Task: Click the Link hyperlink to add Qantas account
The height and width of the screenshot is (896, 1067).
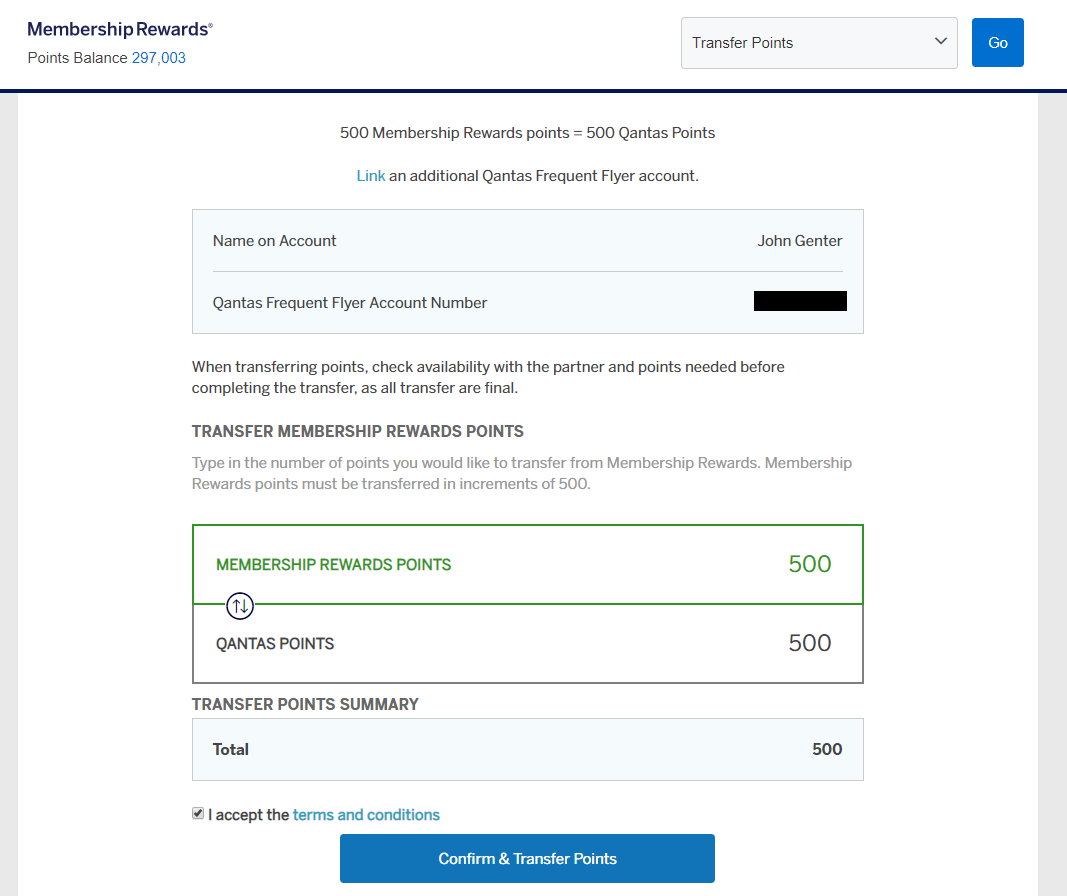Action: pos(370,176)
